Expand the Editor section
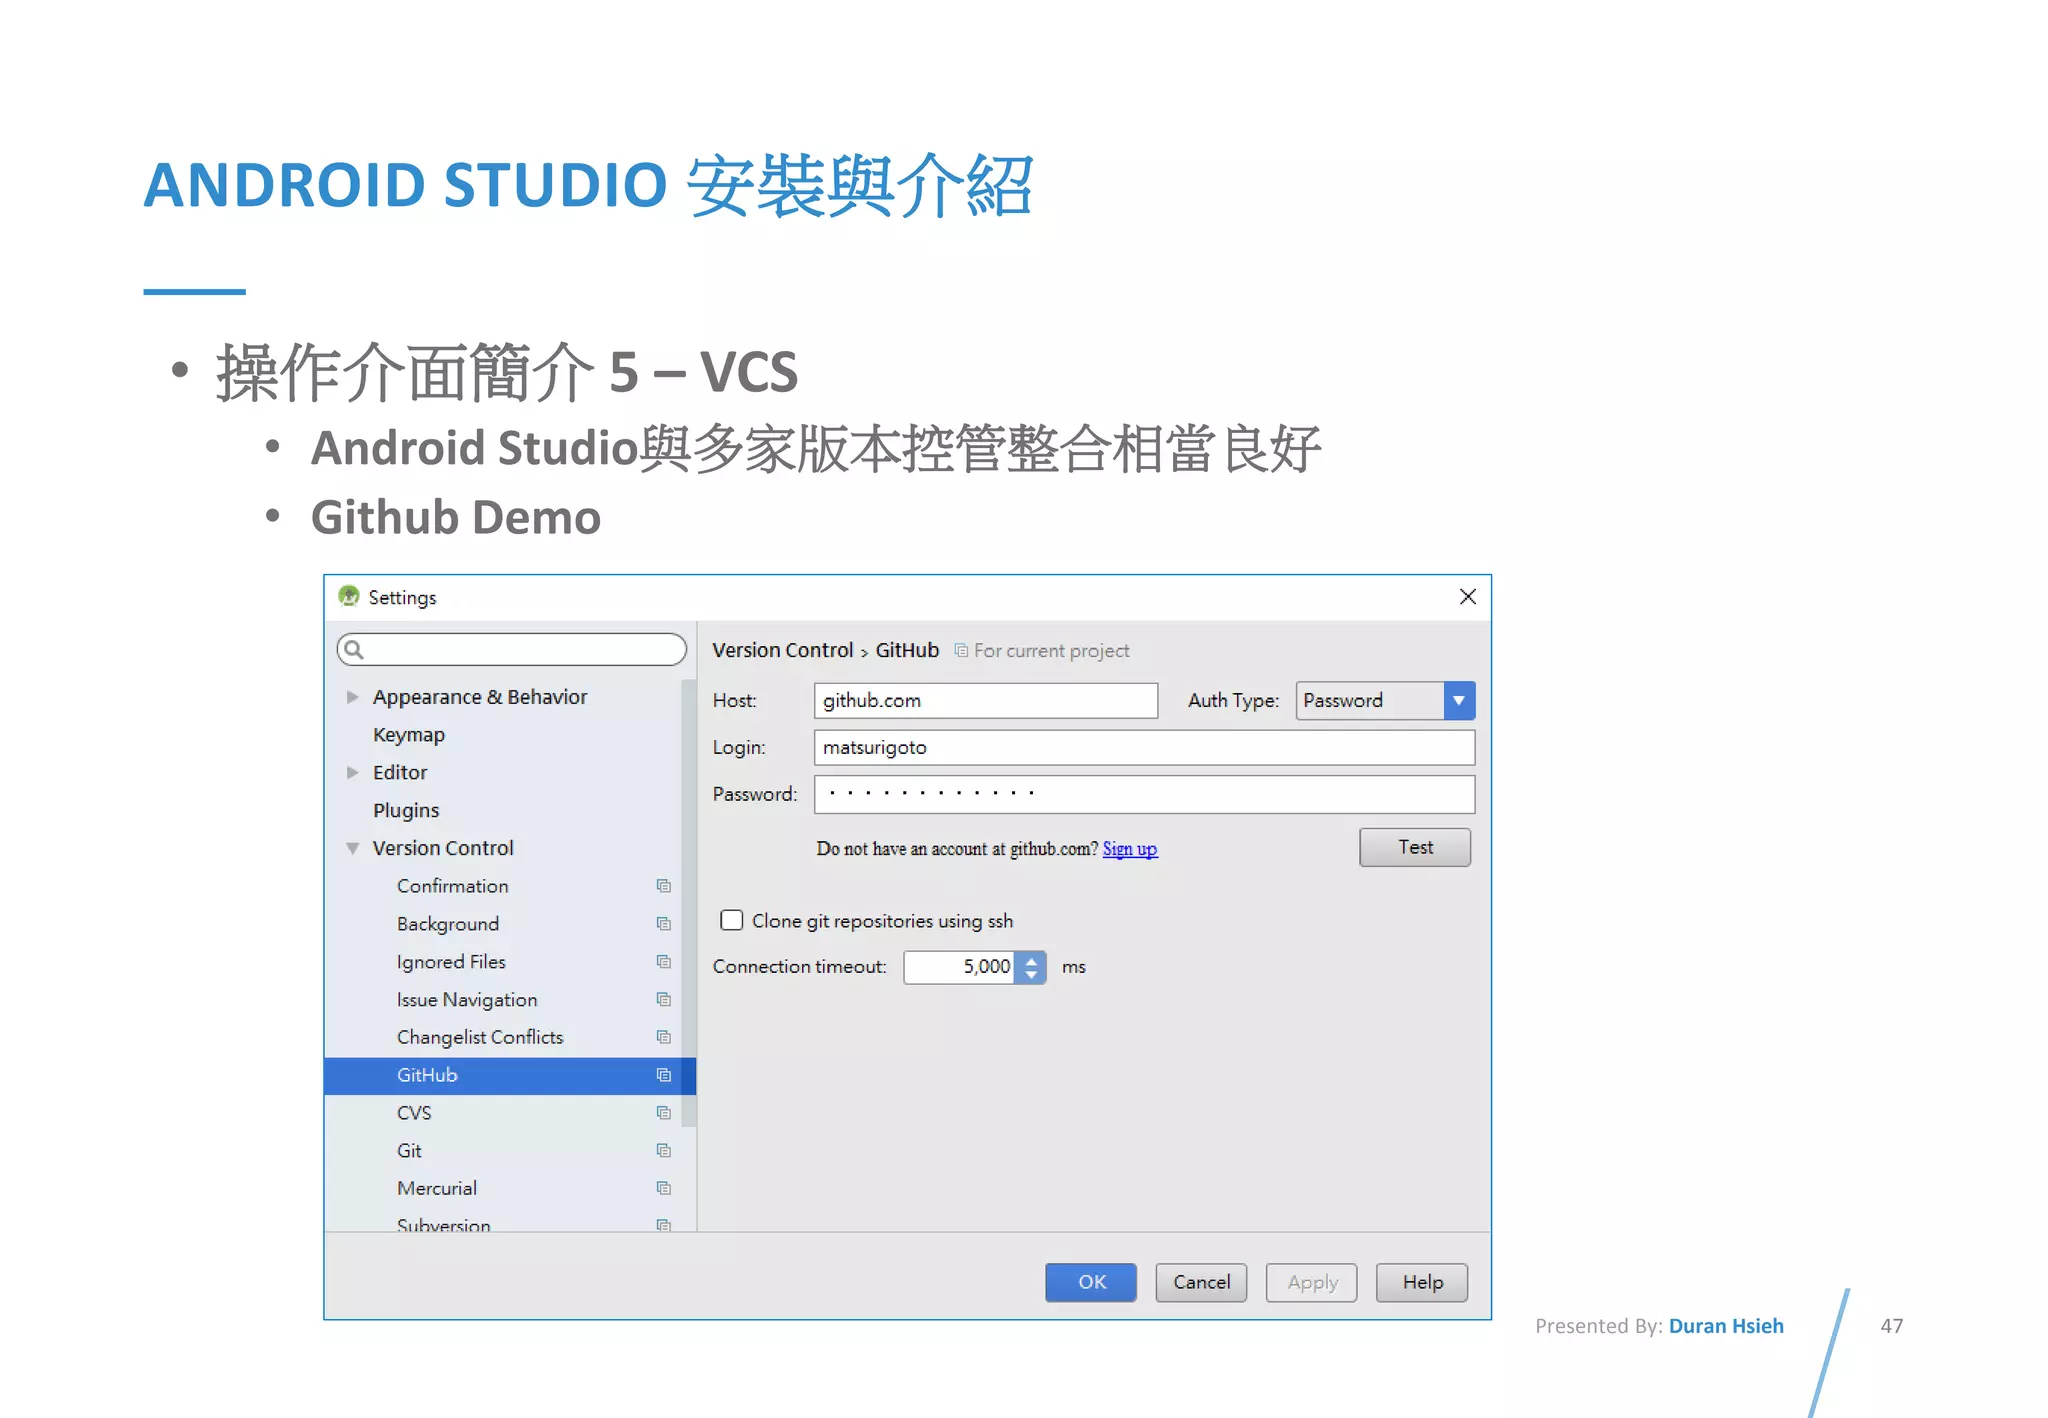The height and width of the screenshot is (1418, 2048). tap(352, 773)
